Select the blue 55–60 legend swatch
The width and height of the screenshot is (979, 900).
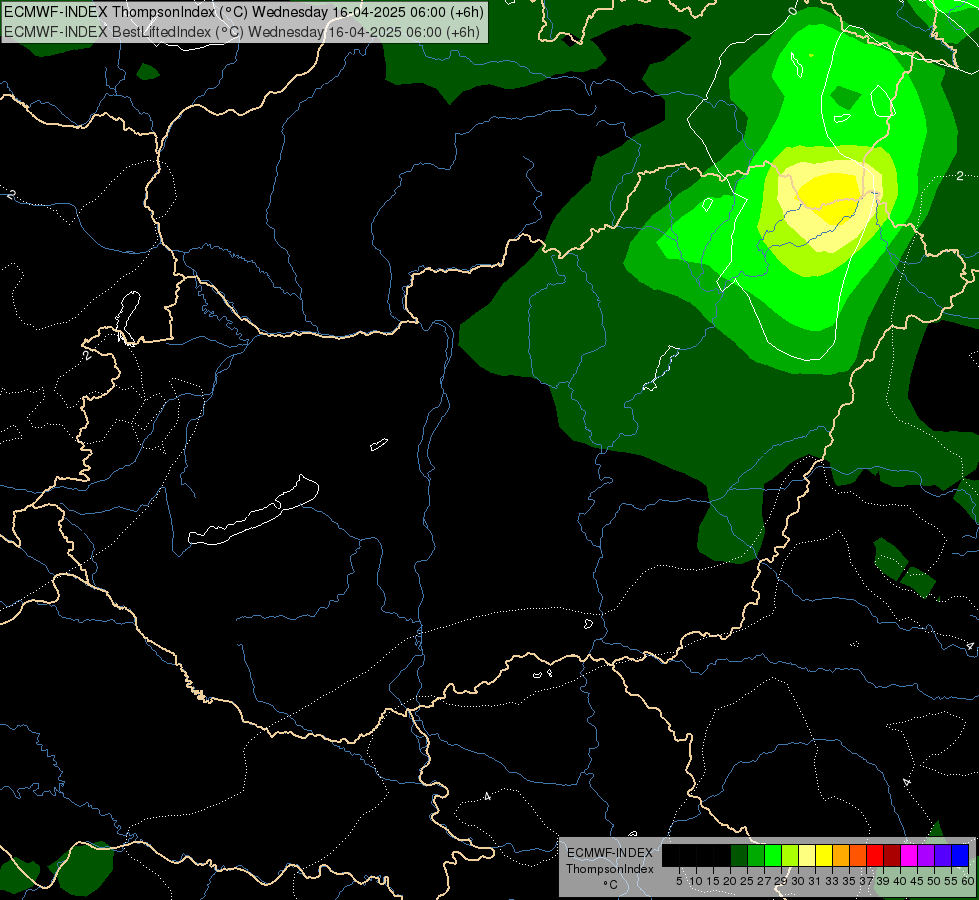[960, 855]
